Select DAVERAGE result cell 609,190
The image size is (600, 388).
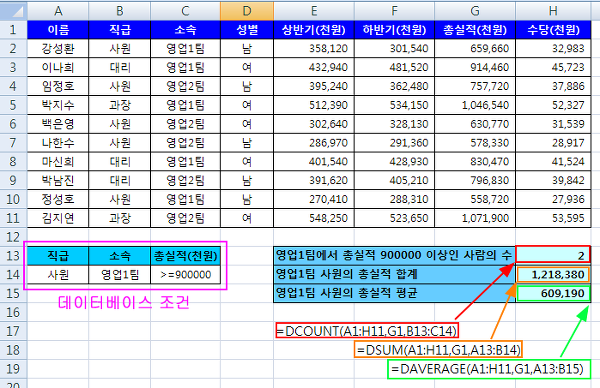click(553, 293)
